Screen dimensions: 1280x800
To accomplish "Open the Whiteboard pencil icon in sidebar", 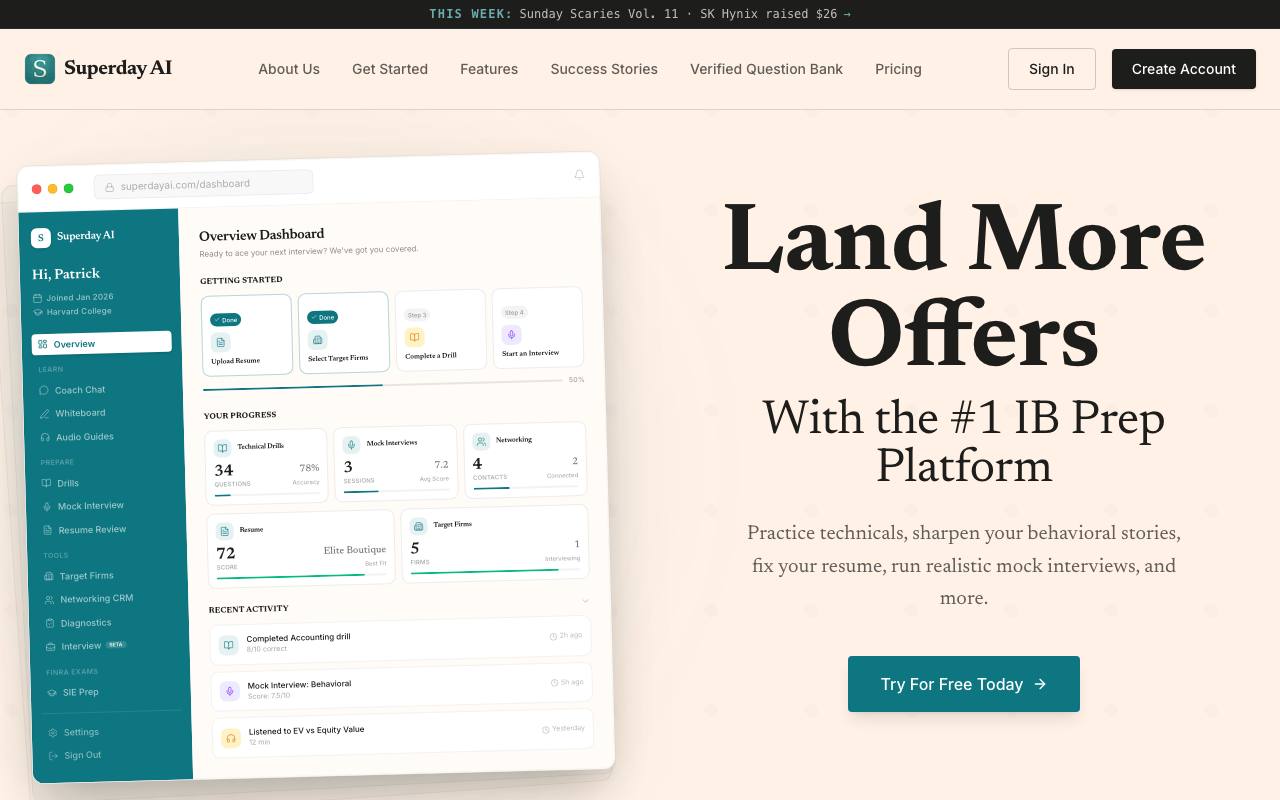I will pyautogui.click(x=44, y=414).
